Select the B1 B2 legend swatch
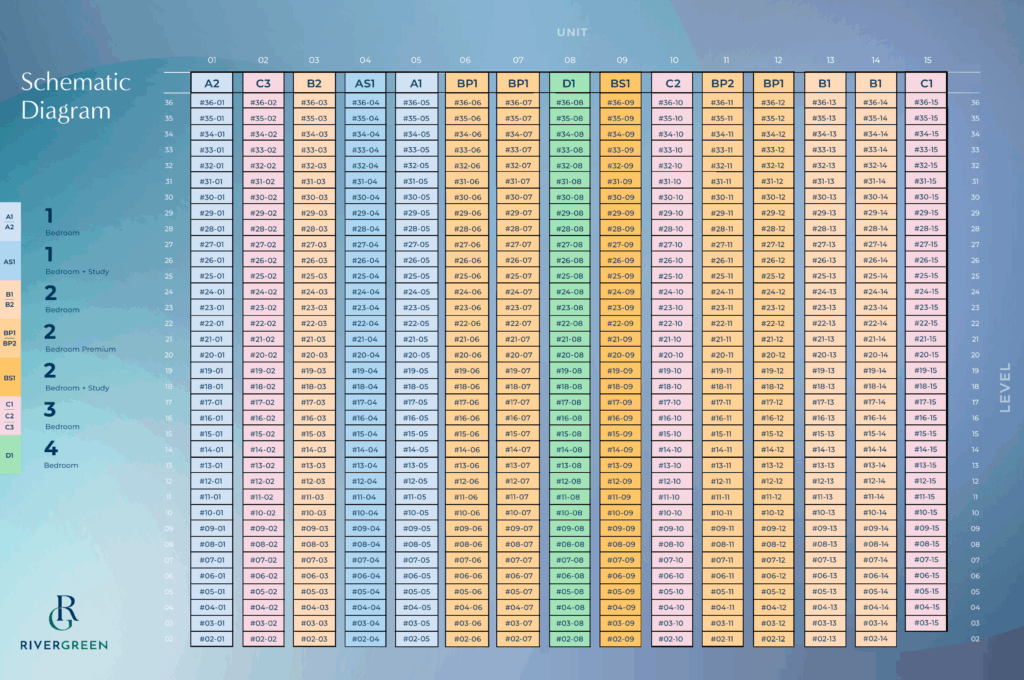1024x680 pixels. tap(10, 300)
